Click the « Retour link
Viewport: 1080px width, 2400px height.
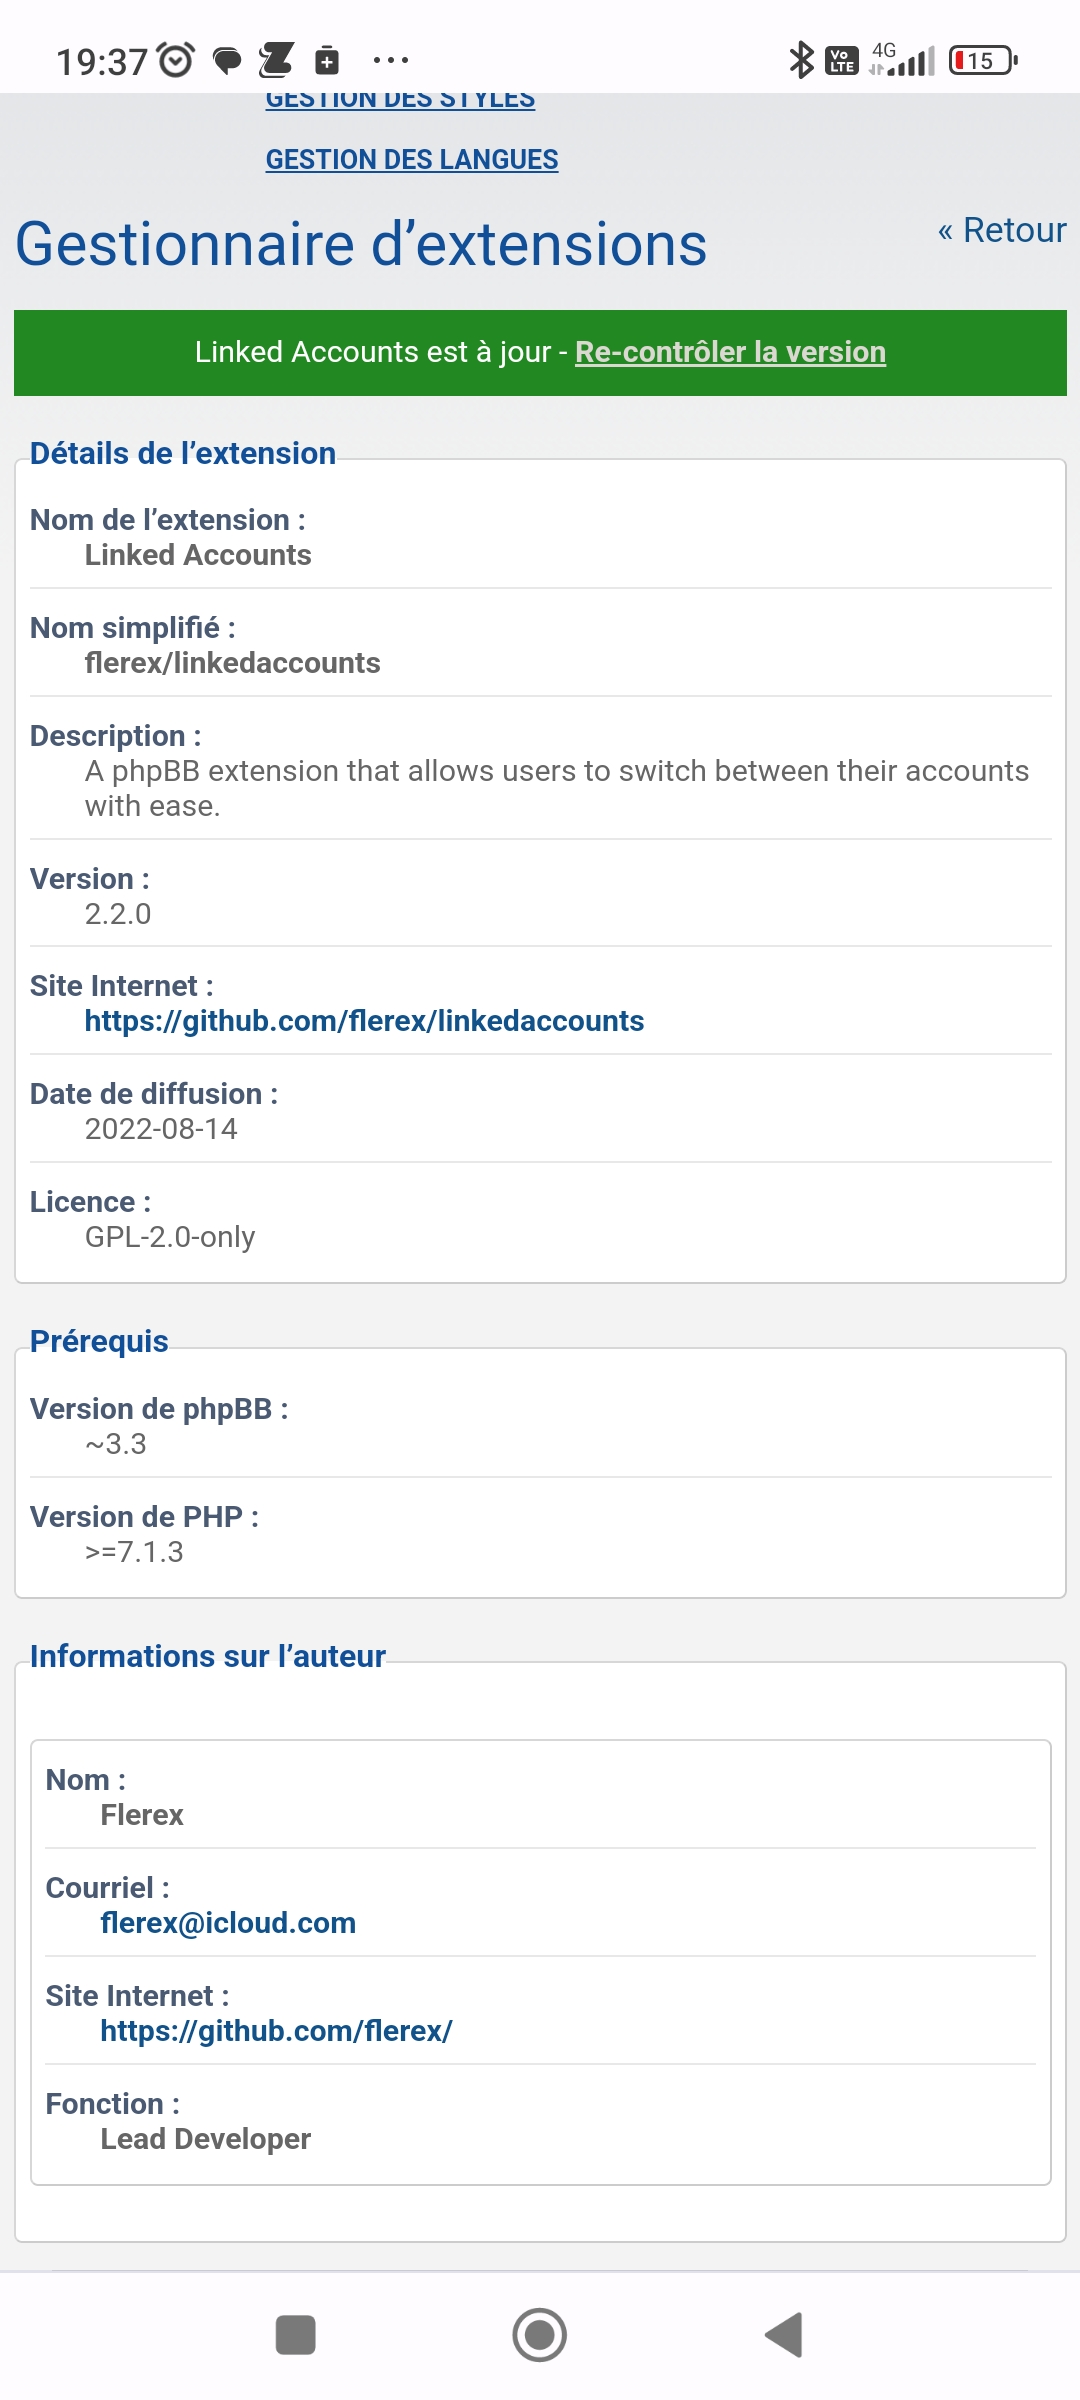click(x=1002, y=230)
